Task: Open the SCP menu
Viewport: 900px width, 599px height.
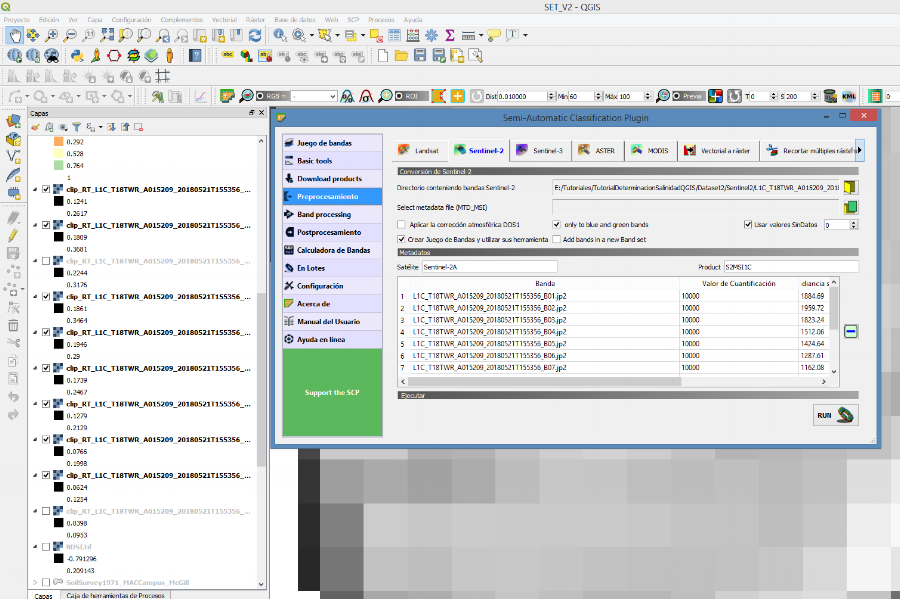Action: point(353,20)
